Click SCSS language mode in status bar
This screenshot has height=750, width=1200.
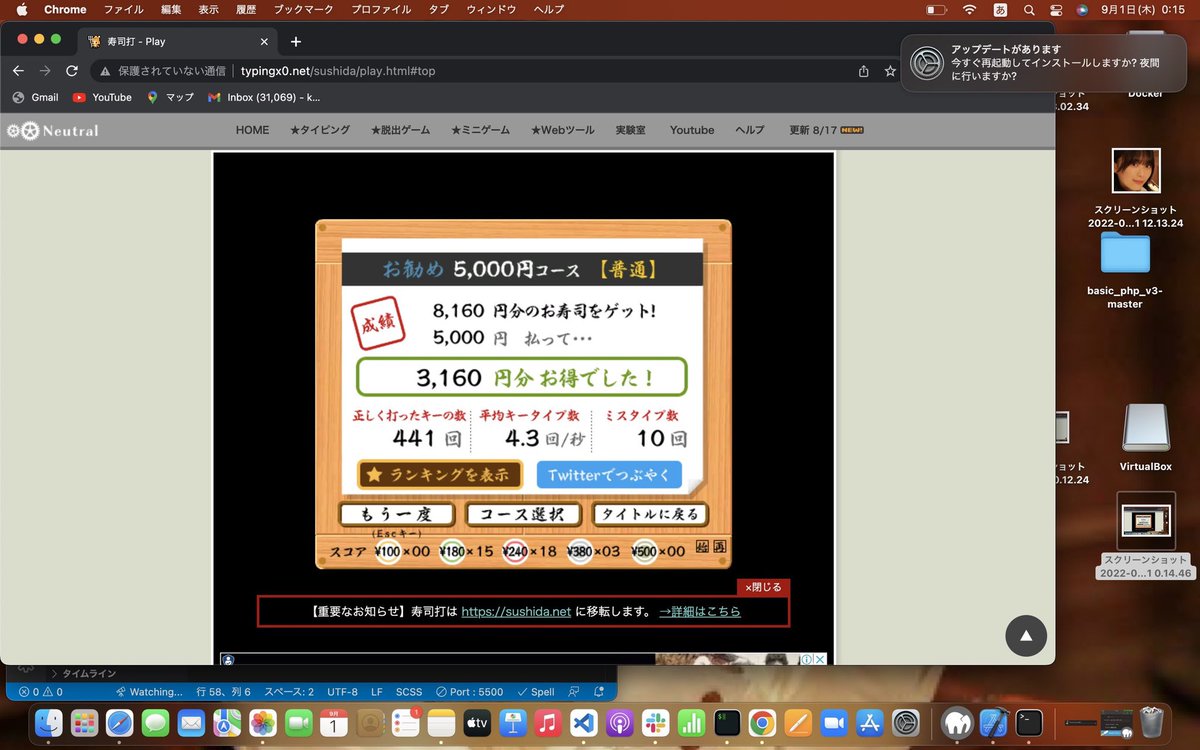point(409,692)
